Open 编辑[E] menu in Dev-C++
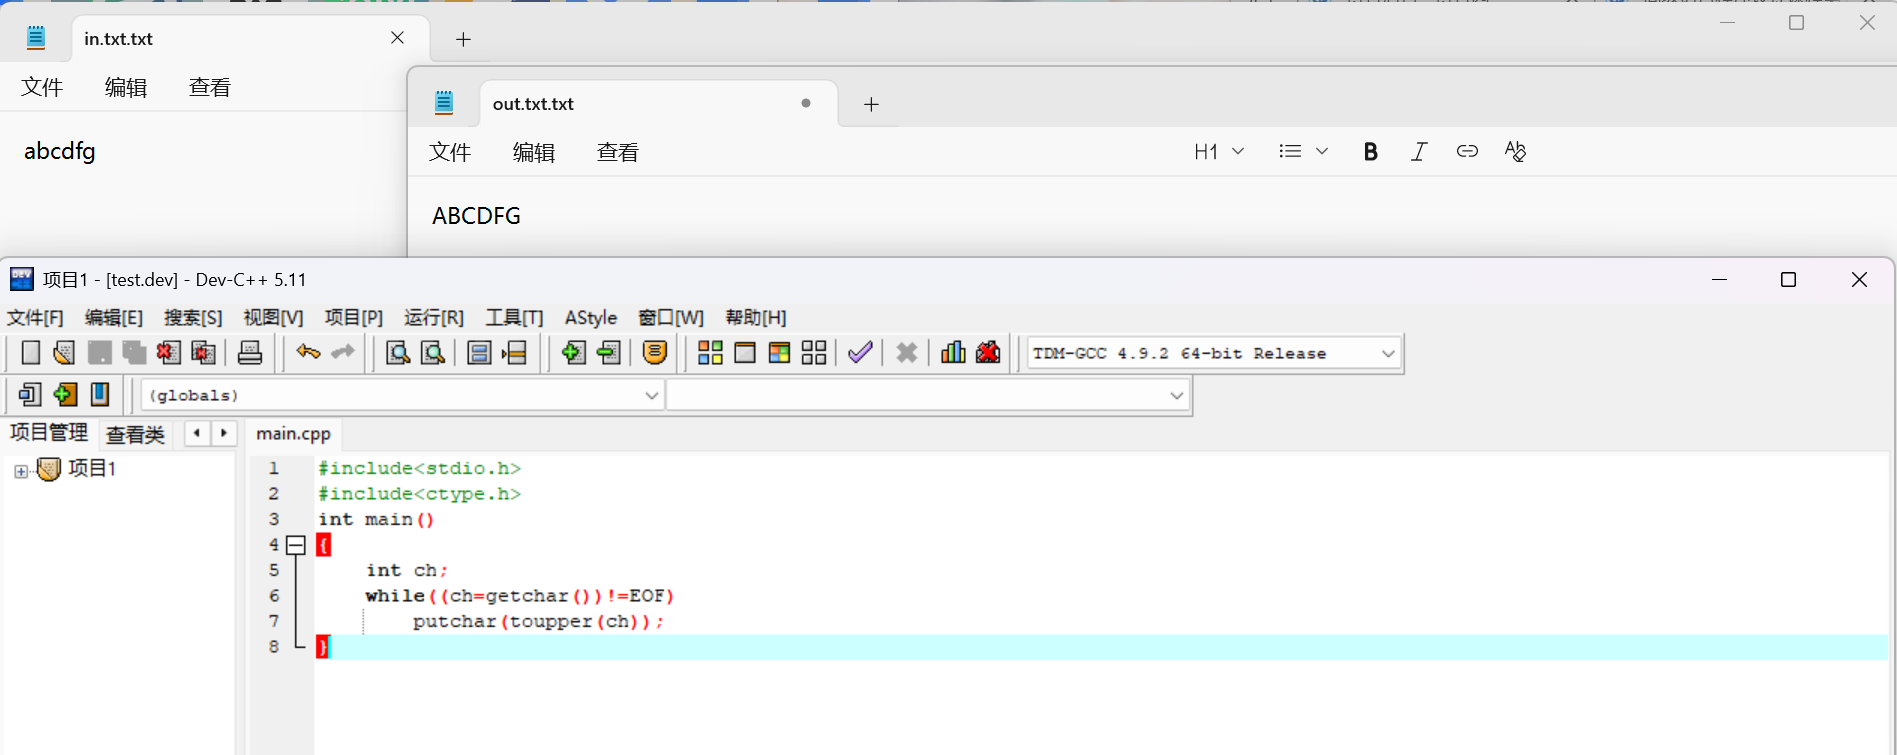The width and height of the screenshot is (1897, 755). 114,318
